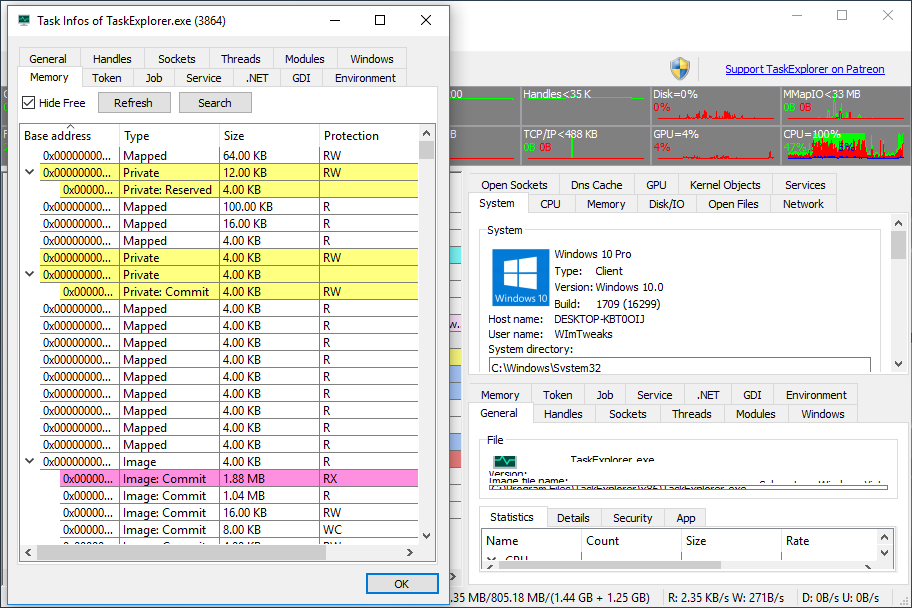The height and width of the screenshot is (608, 912).
Task: Select the Private: Reserved 4.00 KB row
Action: (x=239, y=190)
